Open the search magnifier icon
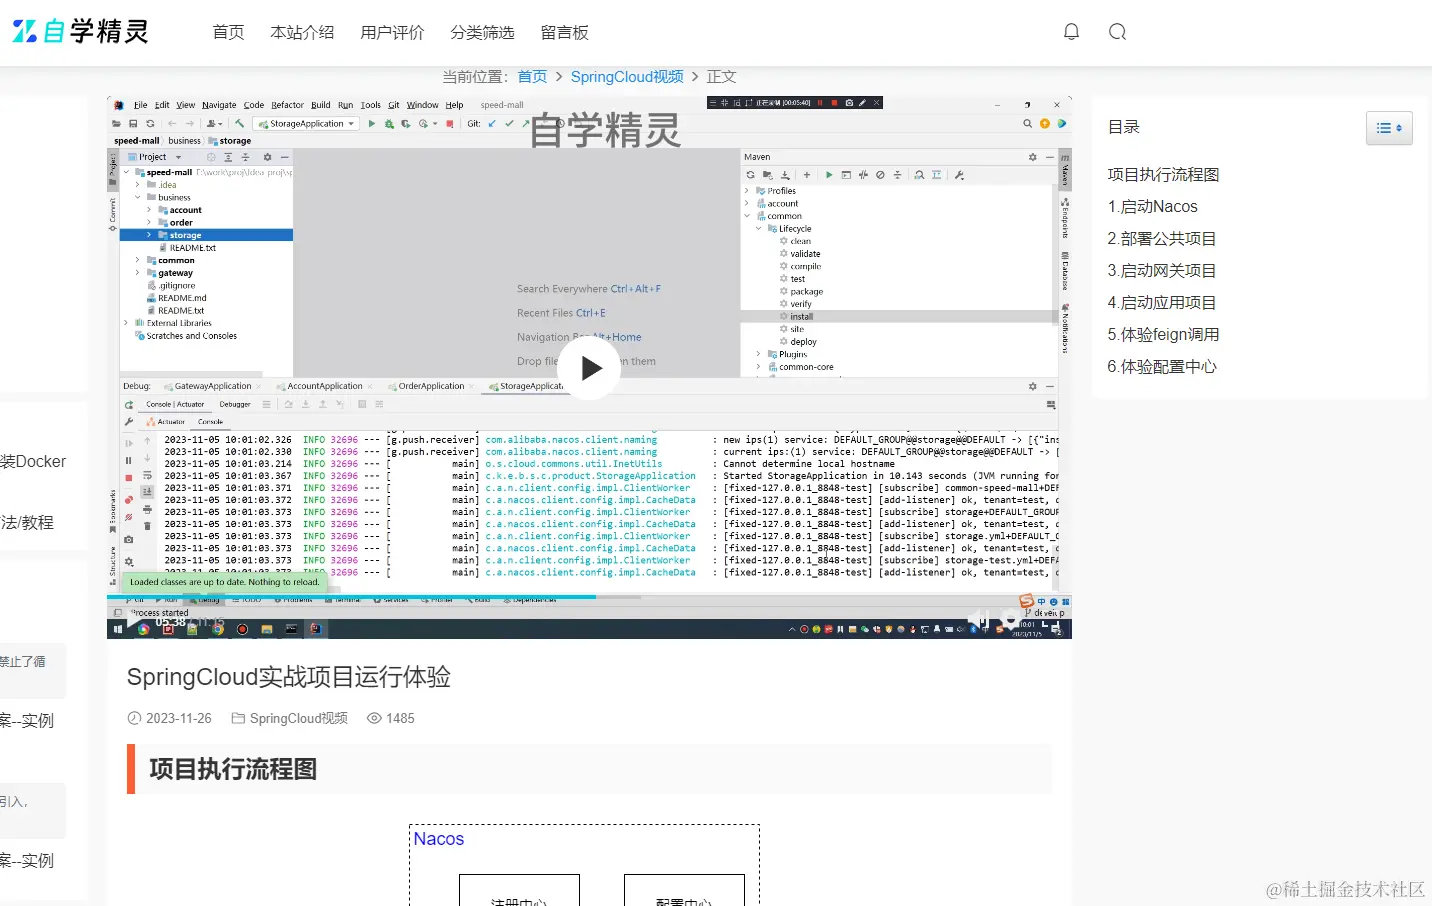Viewport: 1432px width, 906px height. coord(1118,32)
